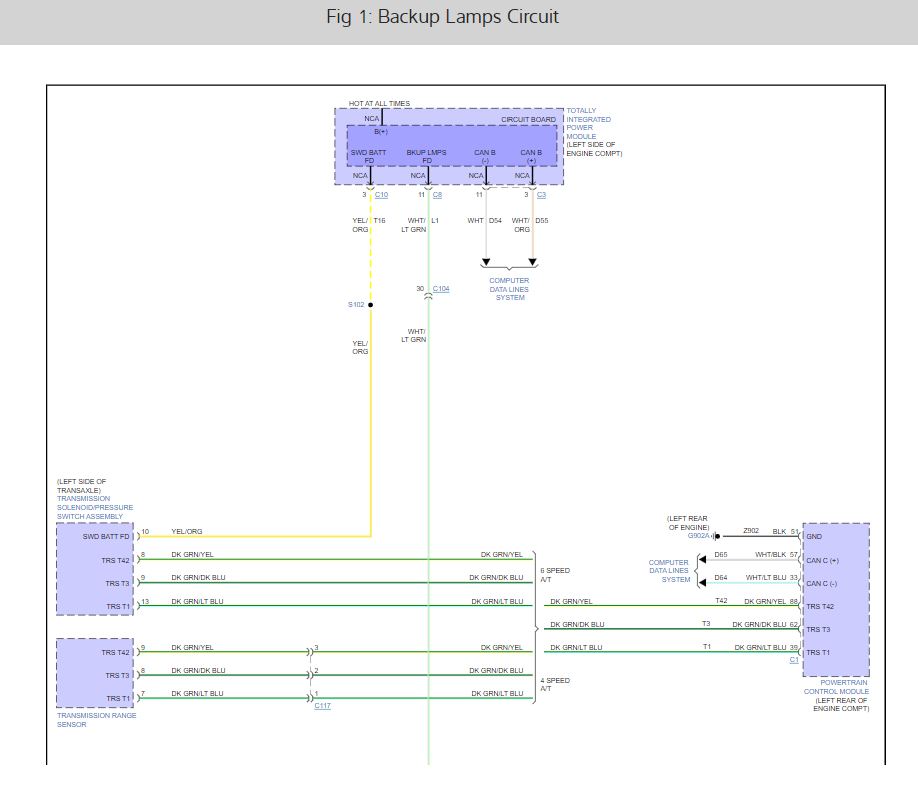Screen dimensions: 918x799
Task: Click the 'CAN C (+)' pin label
Action: (823, 560)
